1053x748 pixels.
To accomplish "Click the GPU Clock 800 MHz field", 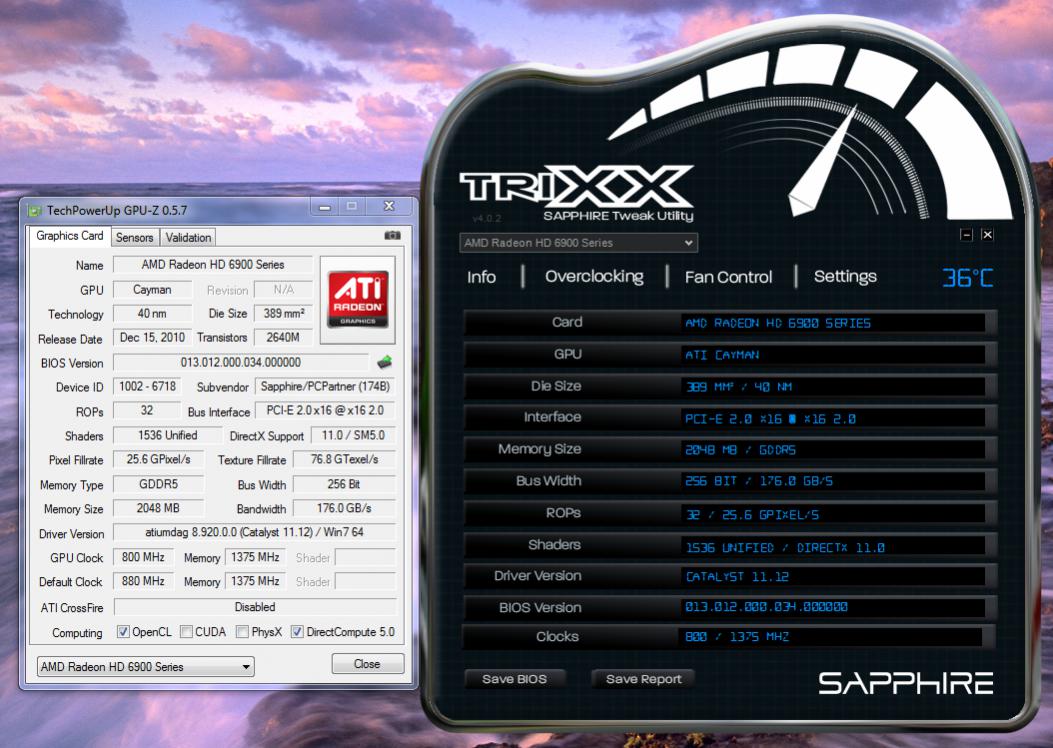I will 143,557.
